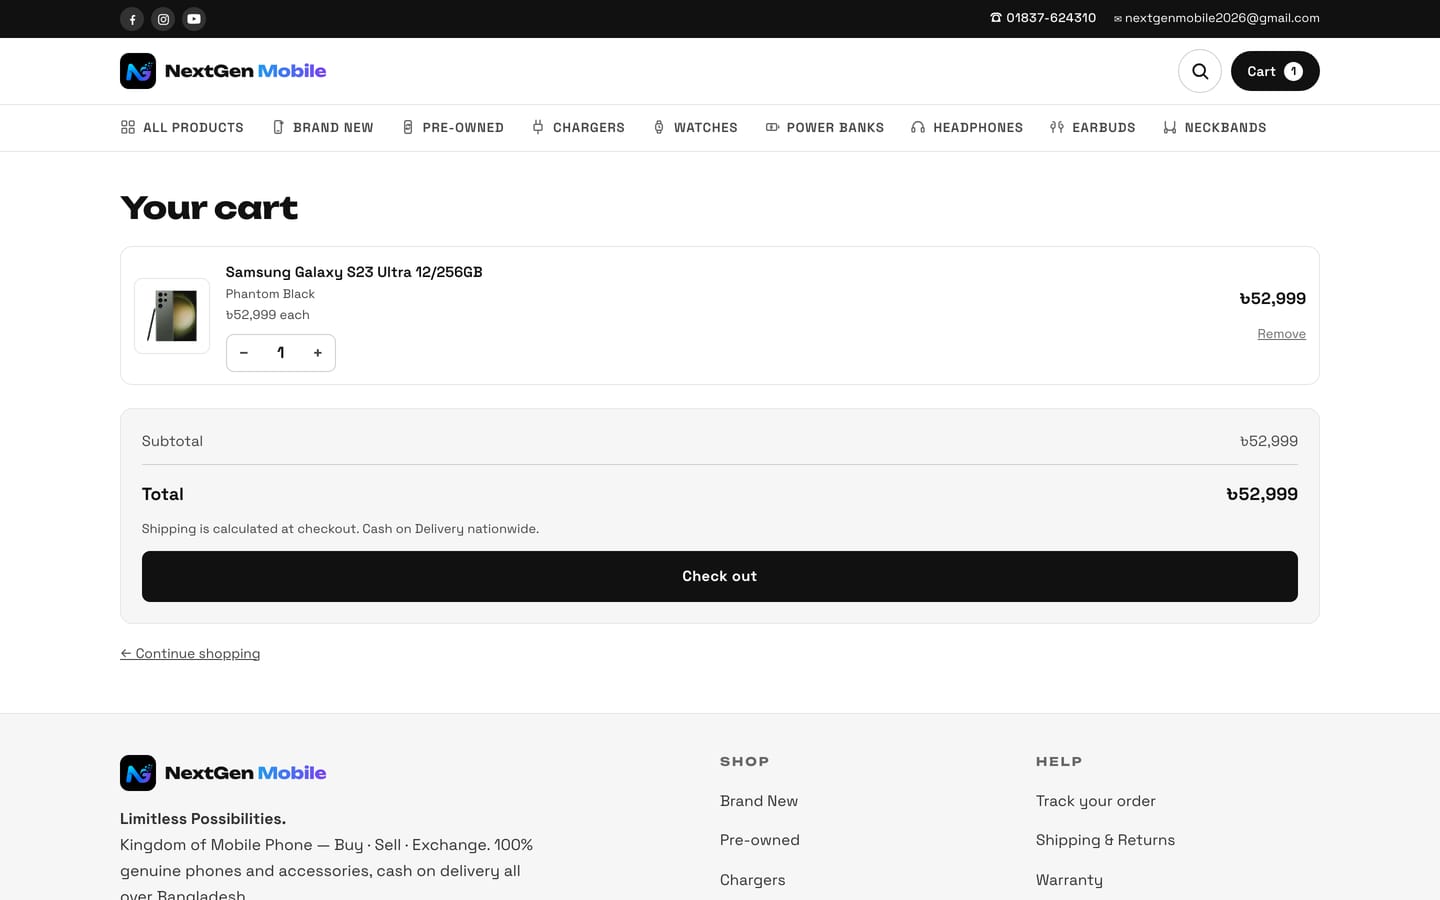Open the Power Banks category
Viewport: 1440px width, 900px height.
[825, 127]
